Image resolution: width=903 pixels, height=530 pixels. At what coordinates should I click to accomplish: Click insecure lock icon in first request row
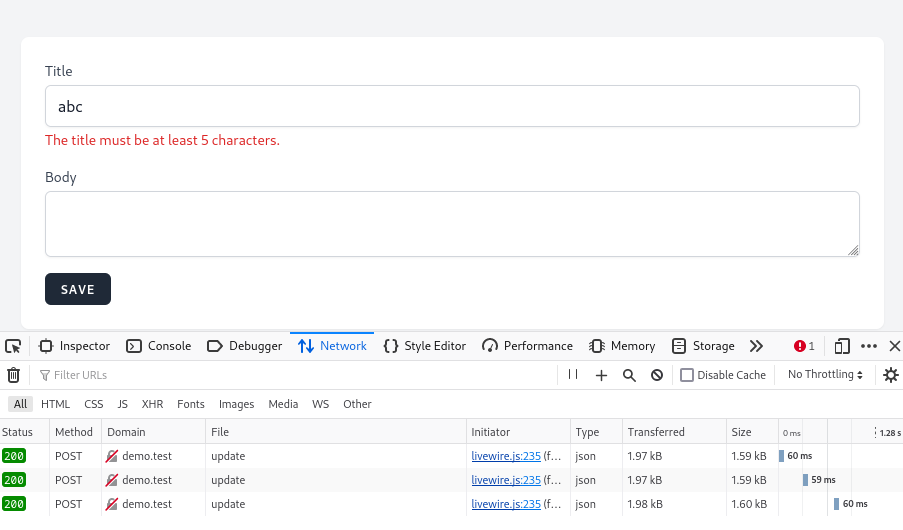click(x=112, y=456)
